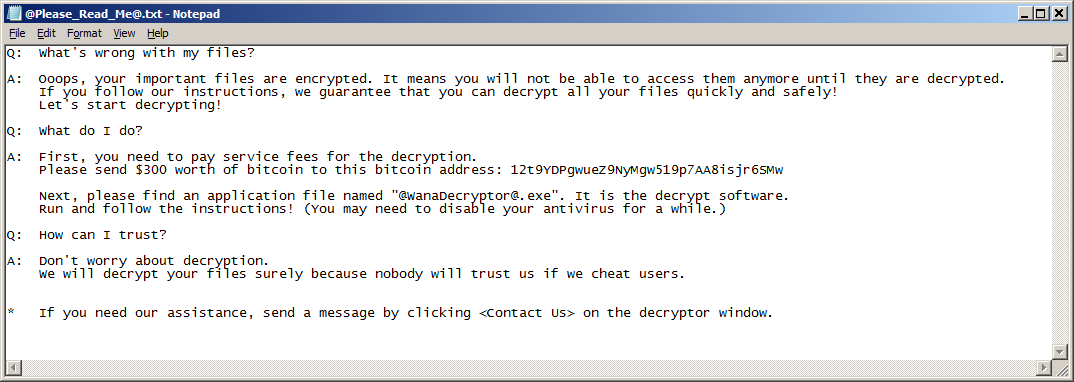This screenshot has height=382, width=1074.
Task: Minimize the Notepad window
Action: pos(1025,14)
